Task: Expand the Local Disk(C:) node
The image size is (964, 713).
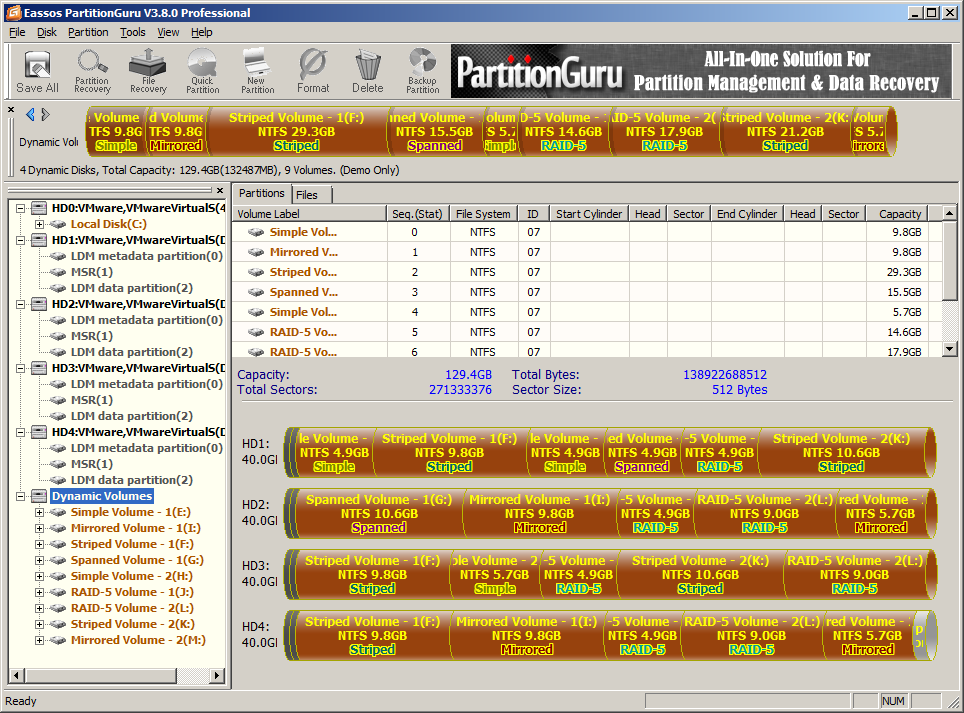Action: pyautogui.click(x=39, y=224)
